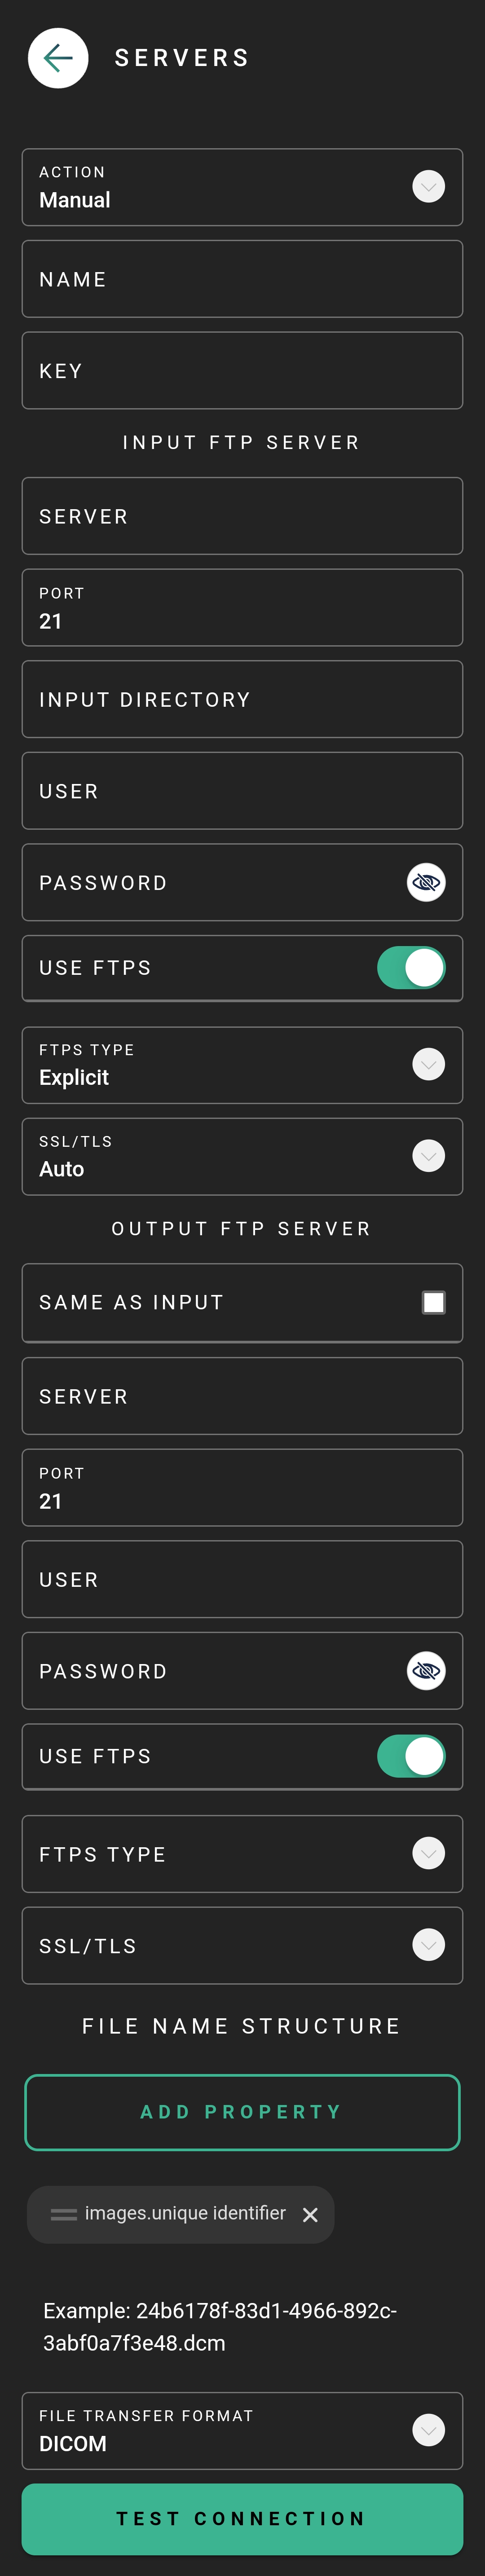Screen dimensions: 485x2576
Task: Expand input FTPS Type Explicit dropdown
Action: click(429, 1064)
